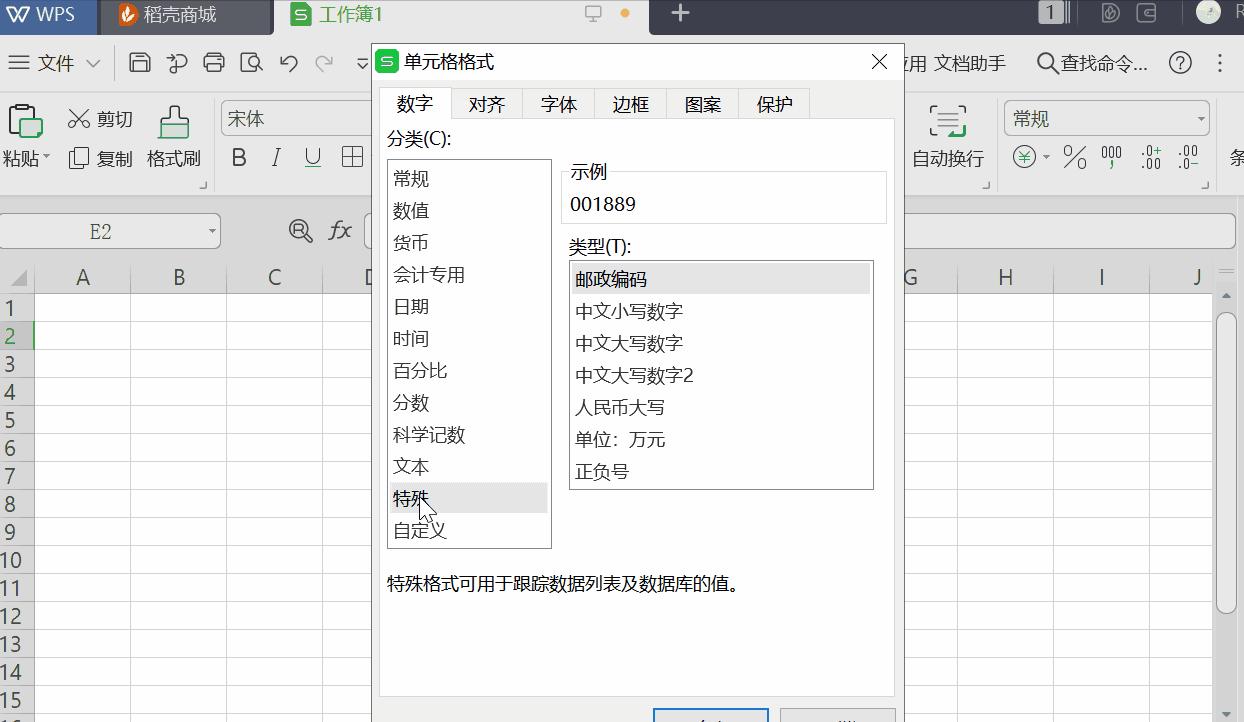The height and width of the screenshot is (722, 1244).
Task: Select 文本 in the category list
Action: [x=409, y=466]
